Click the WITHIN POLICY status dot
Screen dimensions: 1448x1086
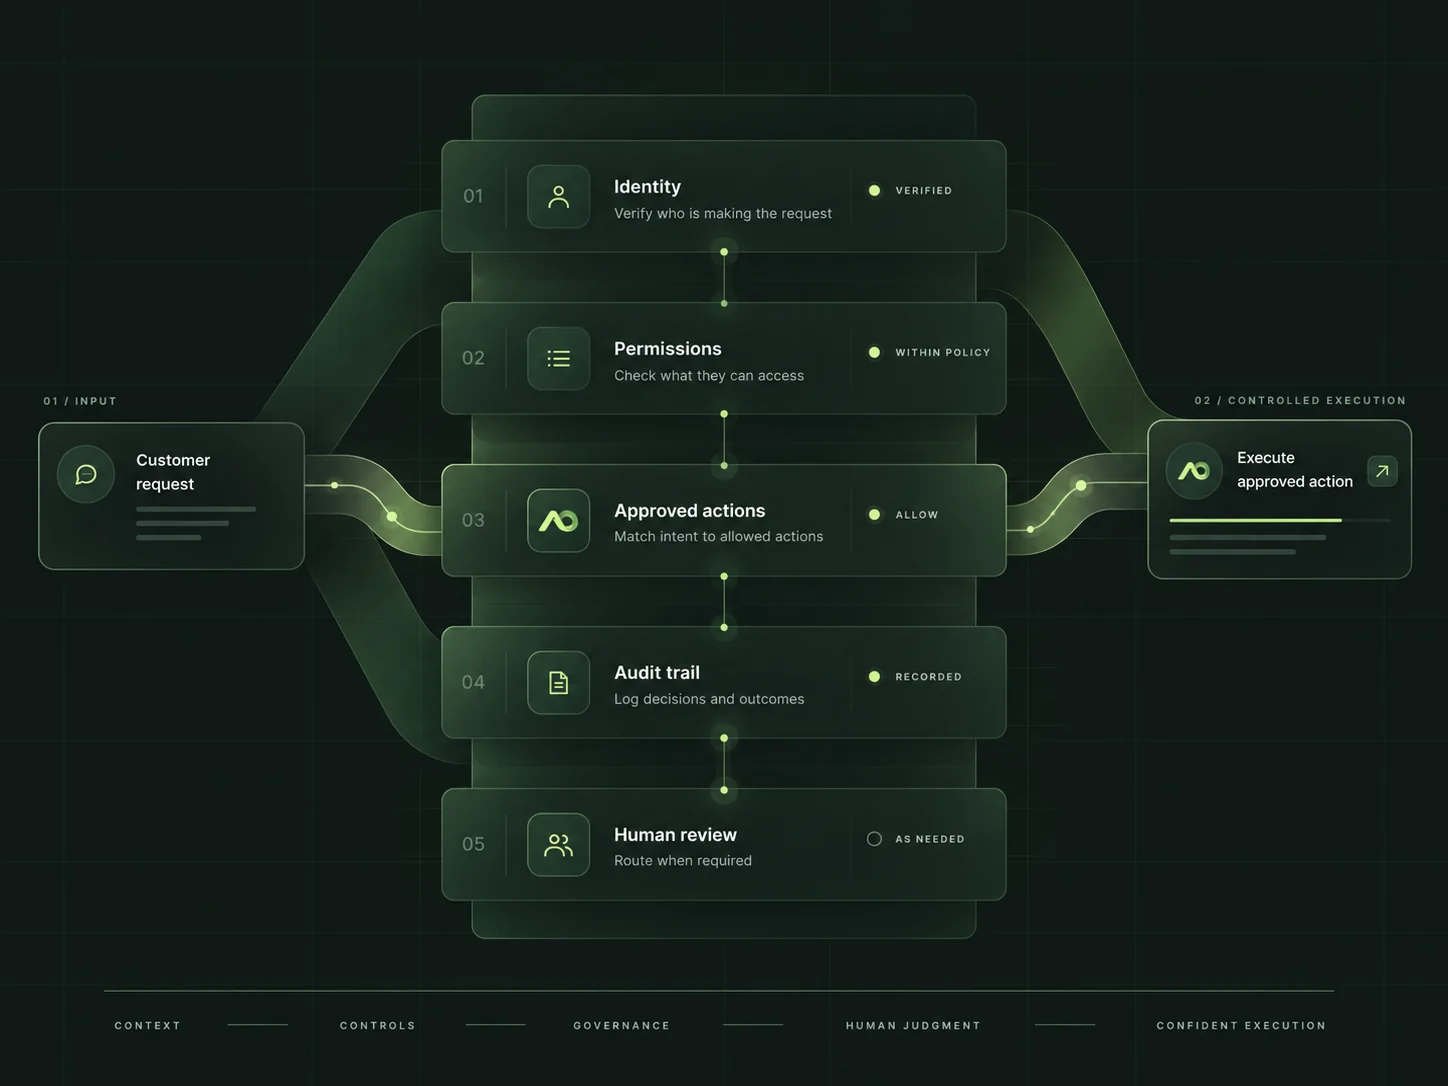point(874,352)
